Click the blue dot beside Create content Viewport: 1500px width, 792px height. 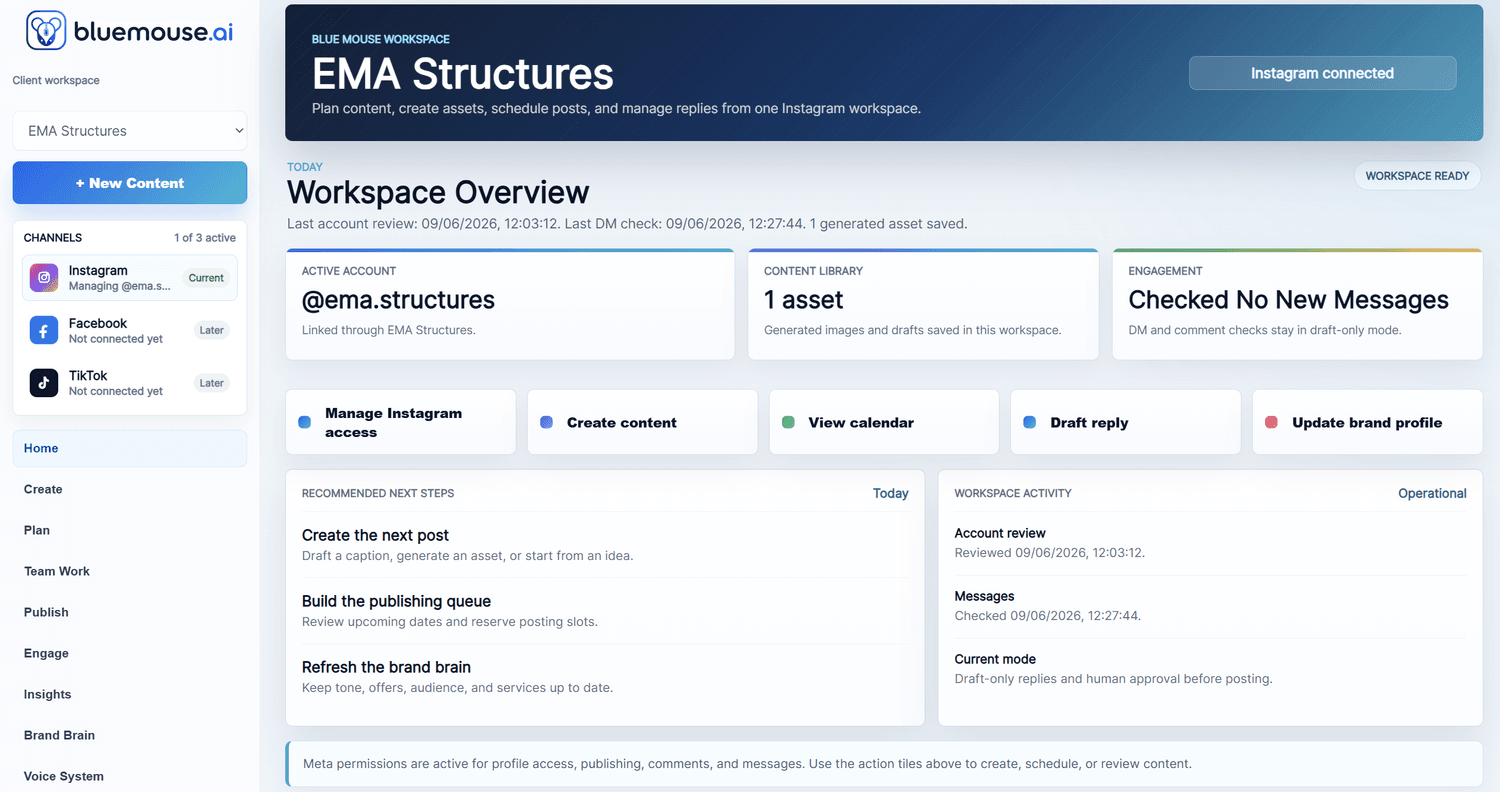(547, 423)
